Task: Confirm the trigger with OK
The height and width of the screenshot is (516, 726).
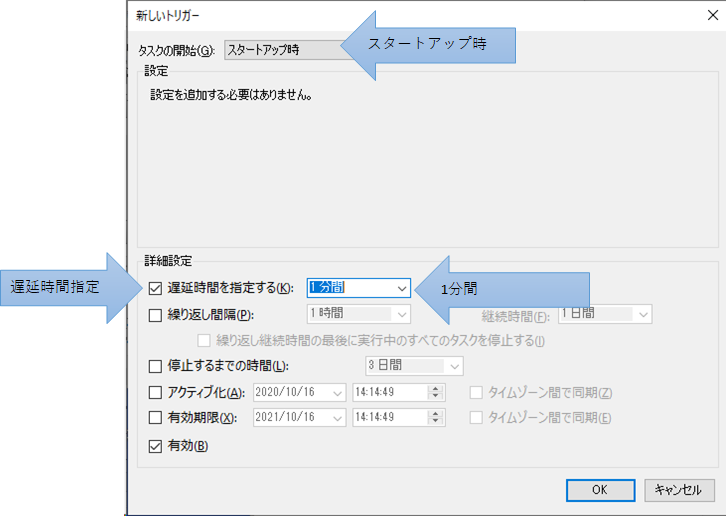Action: pos(601,490)
